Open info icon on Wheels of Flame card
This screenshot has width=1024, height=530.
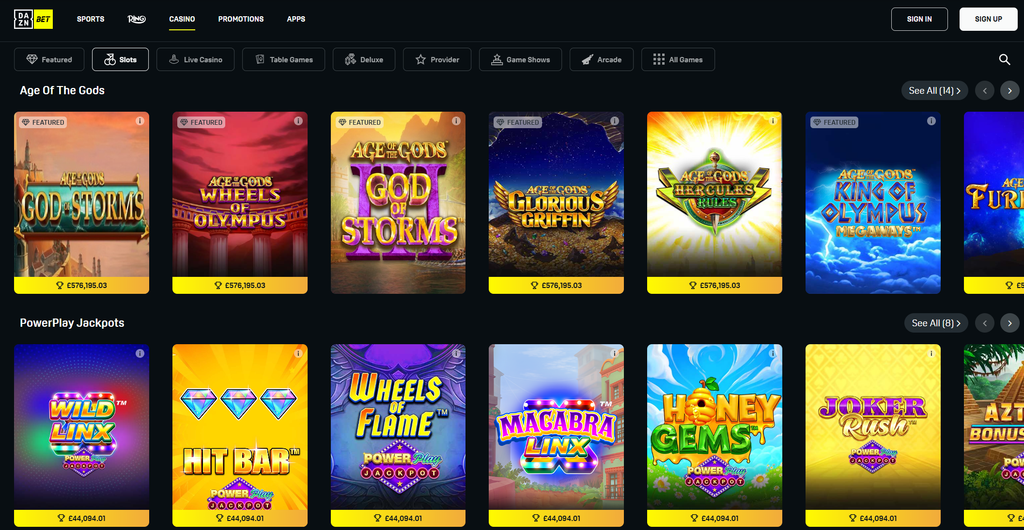[x=456, y=353]
